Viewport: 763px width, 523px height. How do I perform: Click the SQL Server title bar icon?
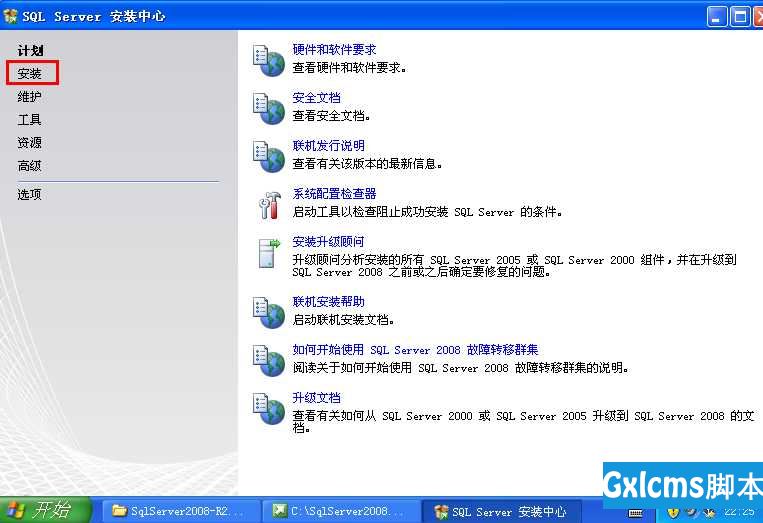pyautogui.click(x=10, y=16)
